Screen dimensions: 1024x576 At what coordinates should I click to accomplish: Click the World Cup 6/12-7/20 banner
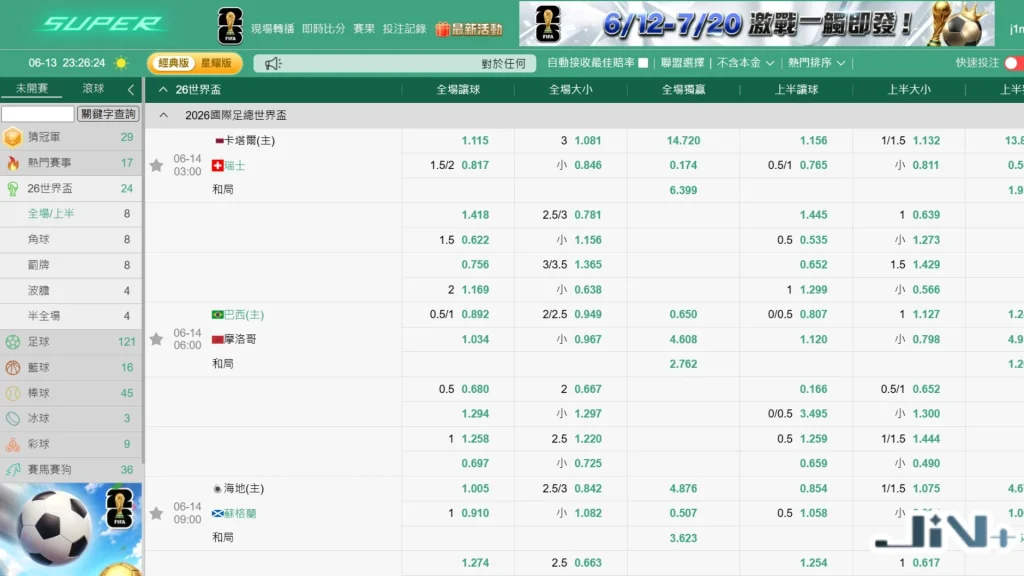(756, 24)
